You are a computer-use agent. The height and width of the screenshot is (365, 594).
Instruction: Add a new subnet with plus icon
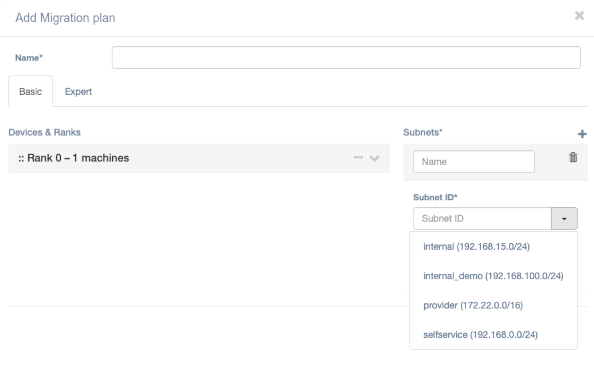[x=582, y=134]
